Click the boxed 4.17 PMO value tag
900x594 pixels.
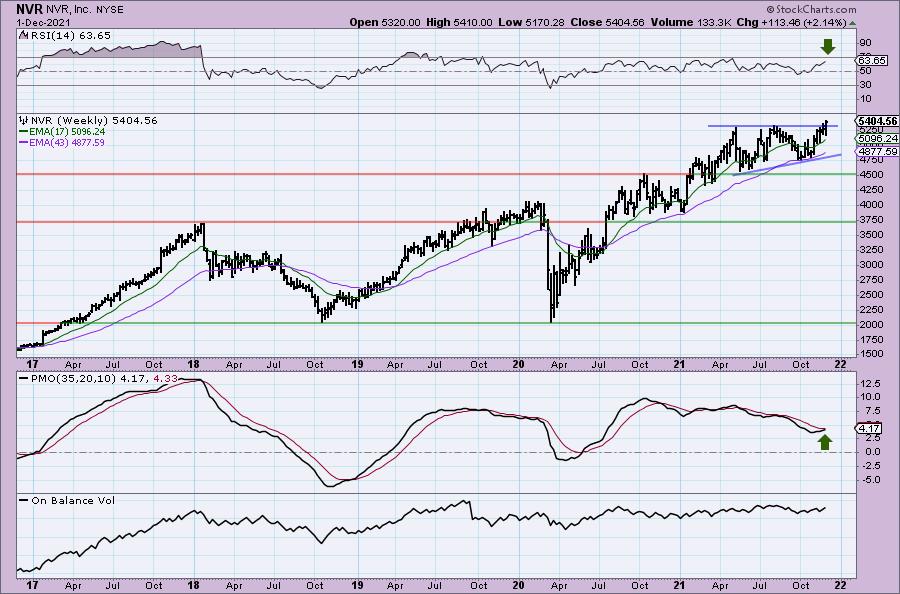[869, 429]
